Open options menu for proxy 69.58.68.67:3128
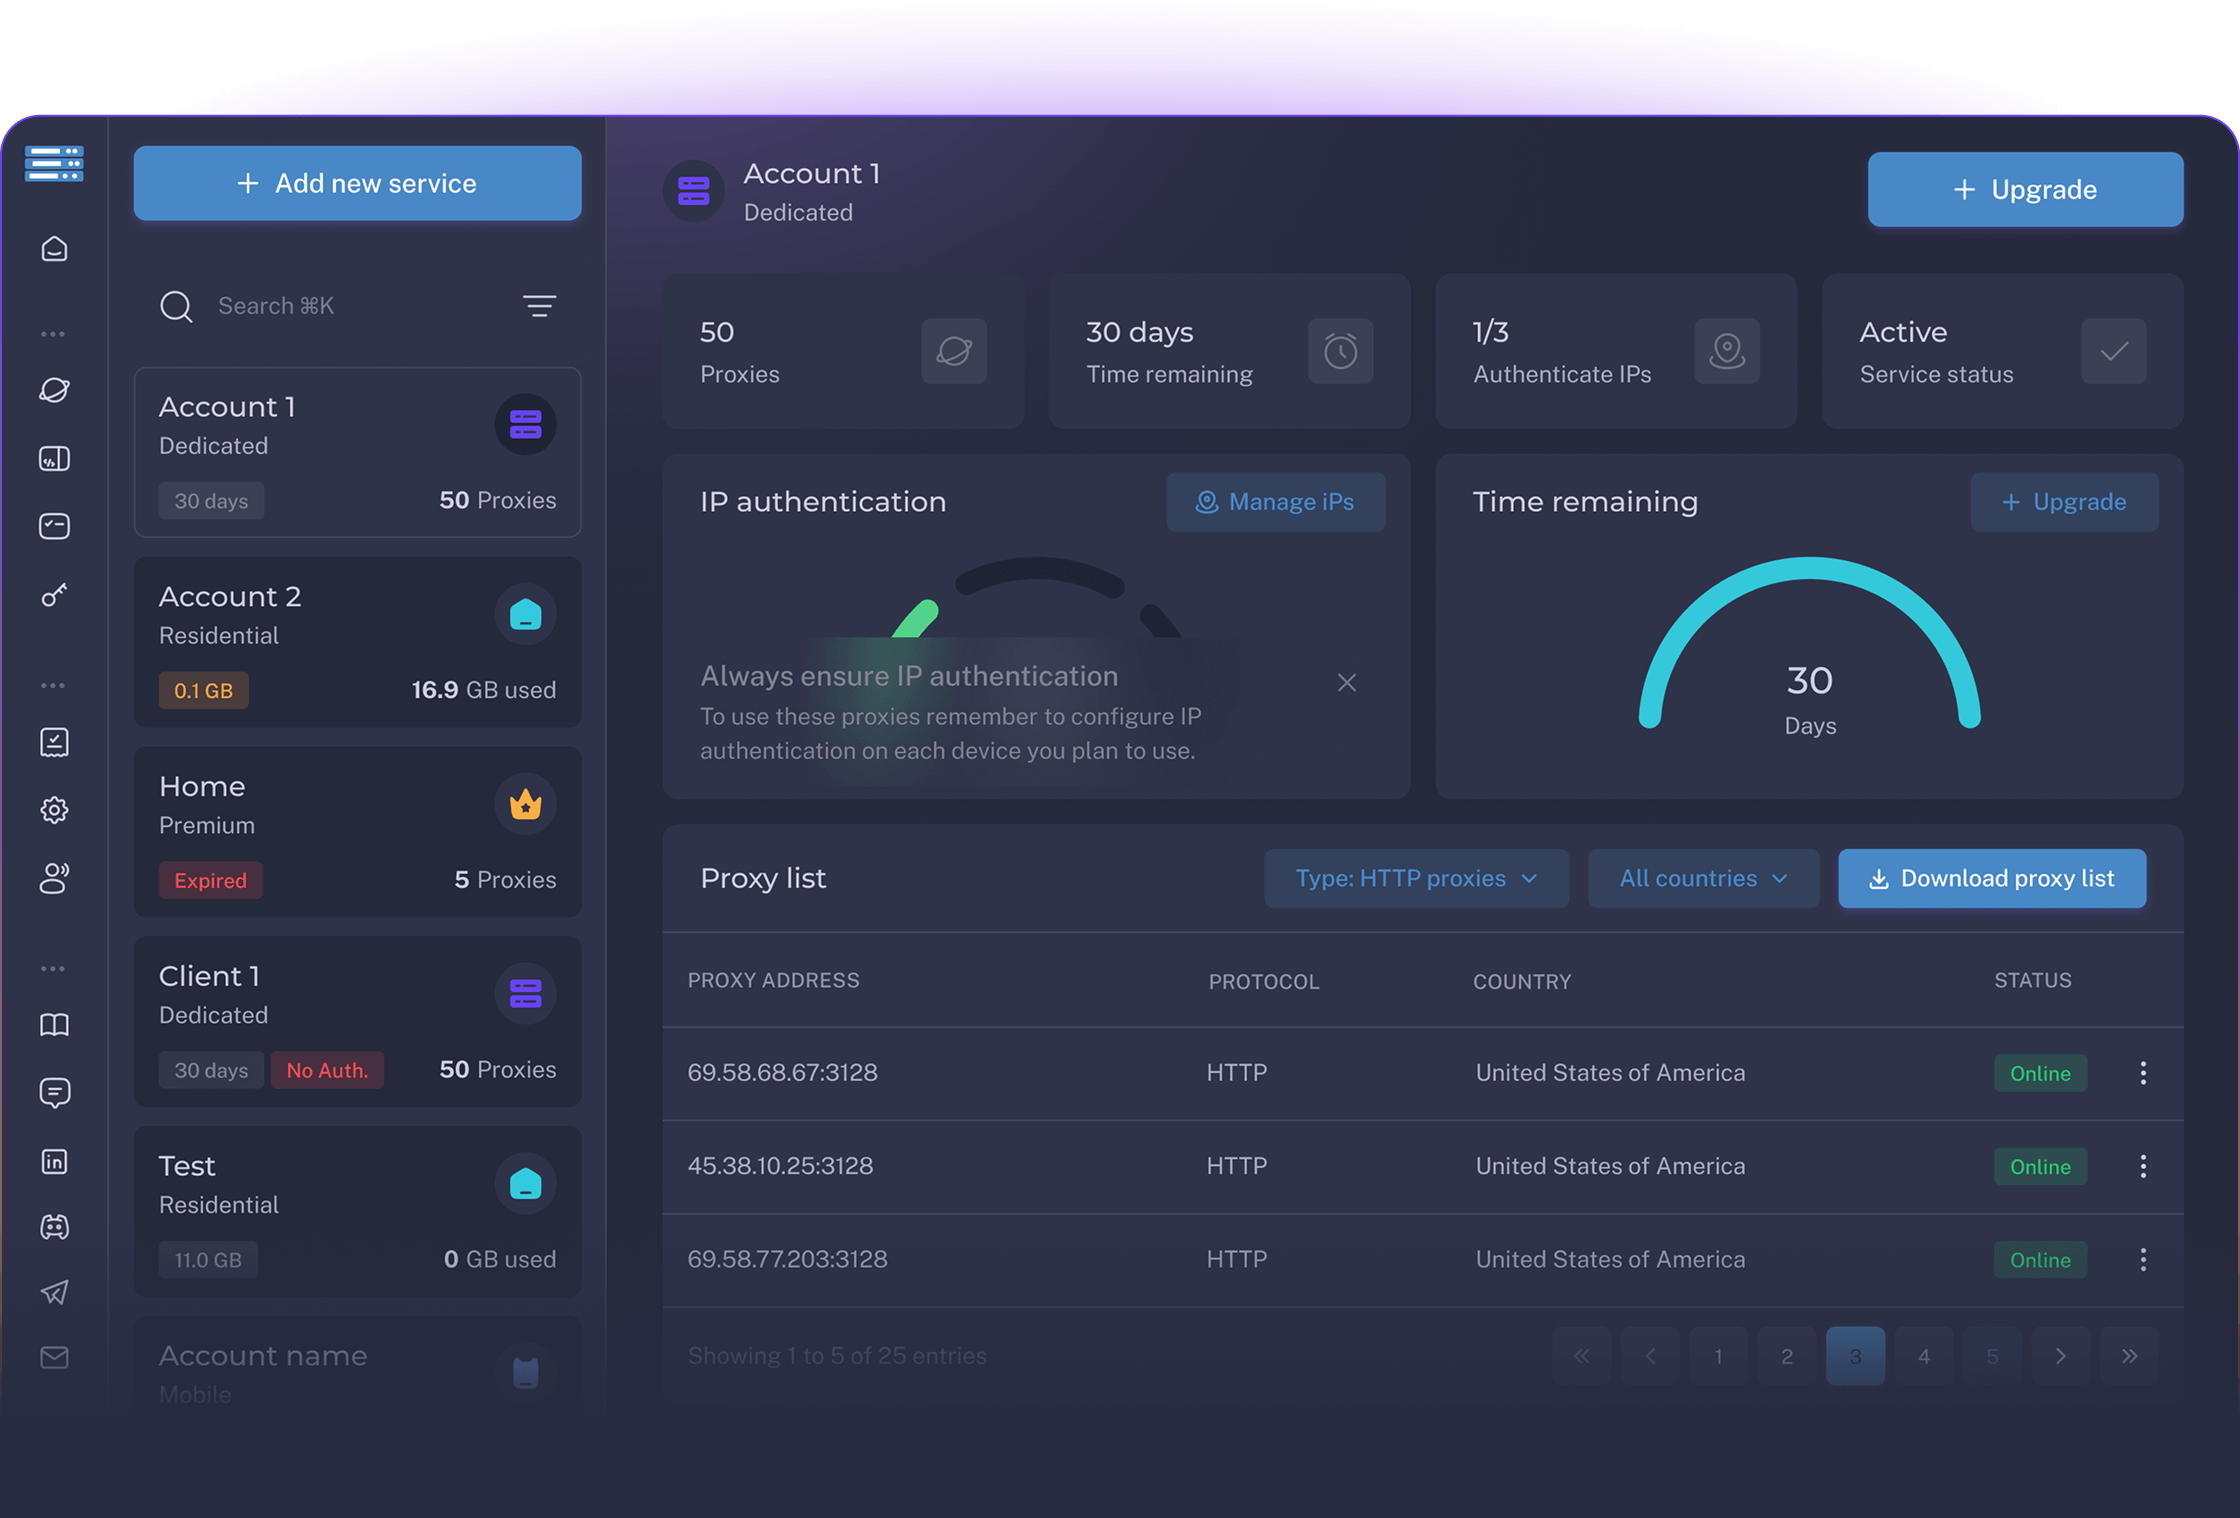The height and width of the screenshot is (1518, 2240). coord(2143,1072)
